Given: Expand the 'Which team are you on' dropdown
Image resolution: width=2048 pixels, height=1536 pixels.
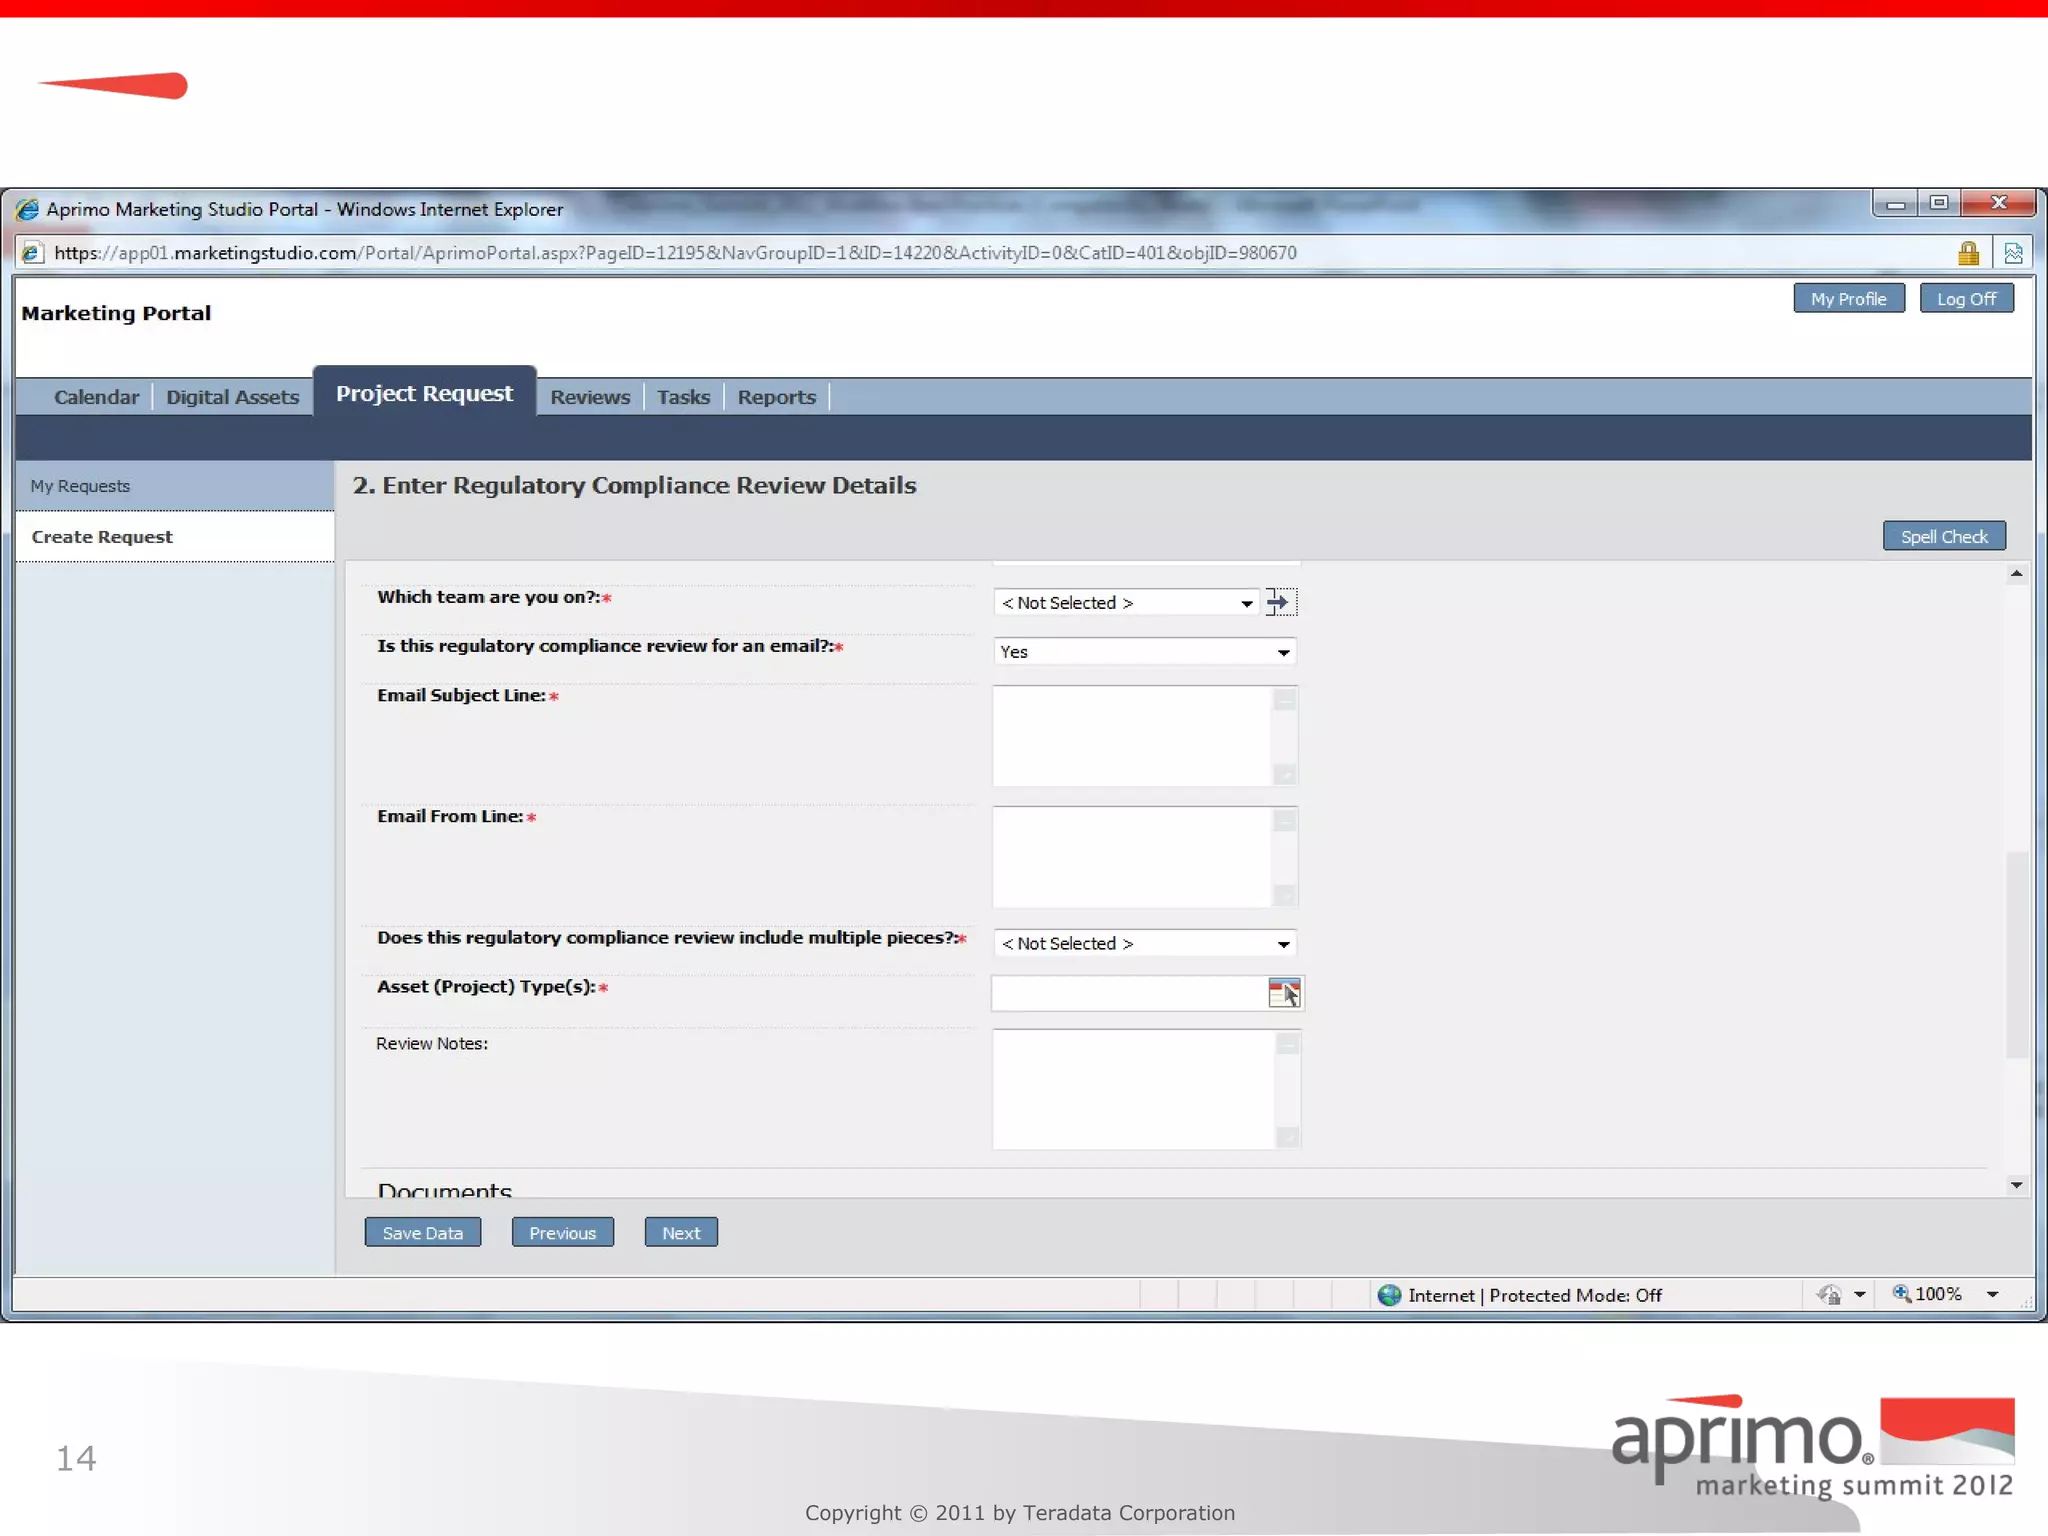Looking at the screenshot, I should click(1246, 603).
